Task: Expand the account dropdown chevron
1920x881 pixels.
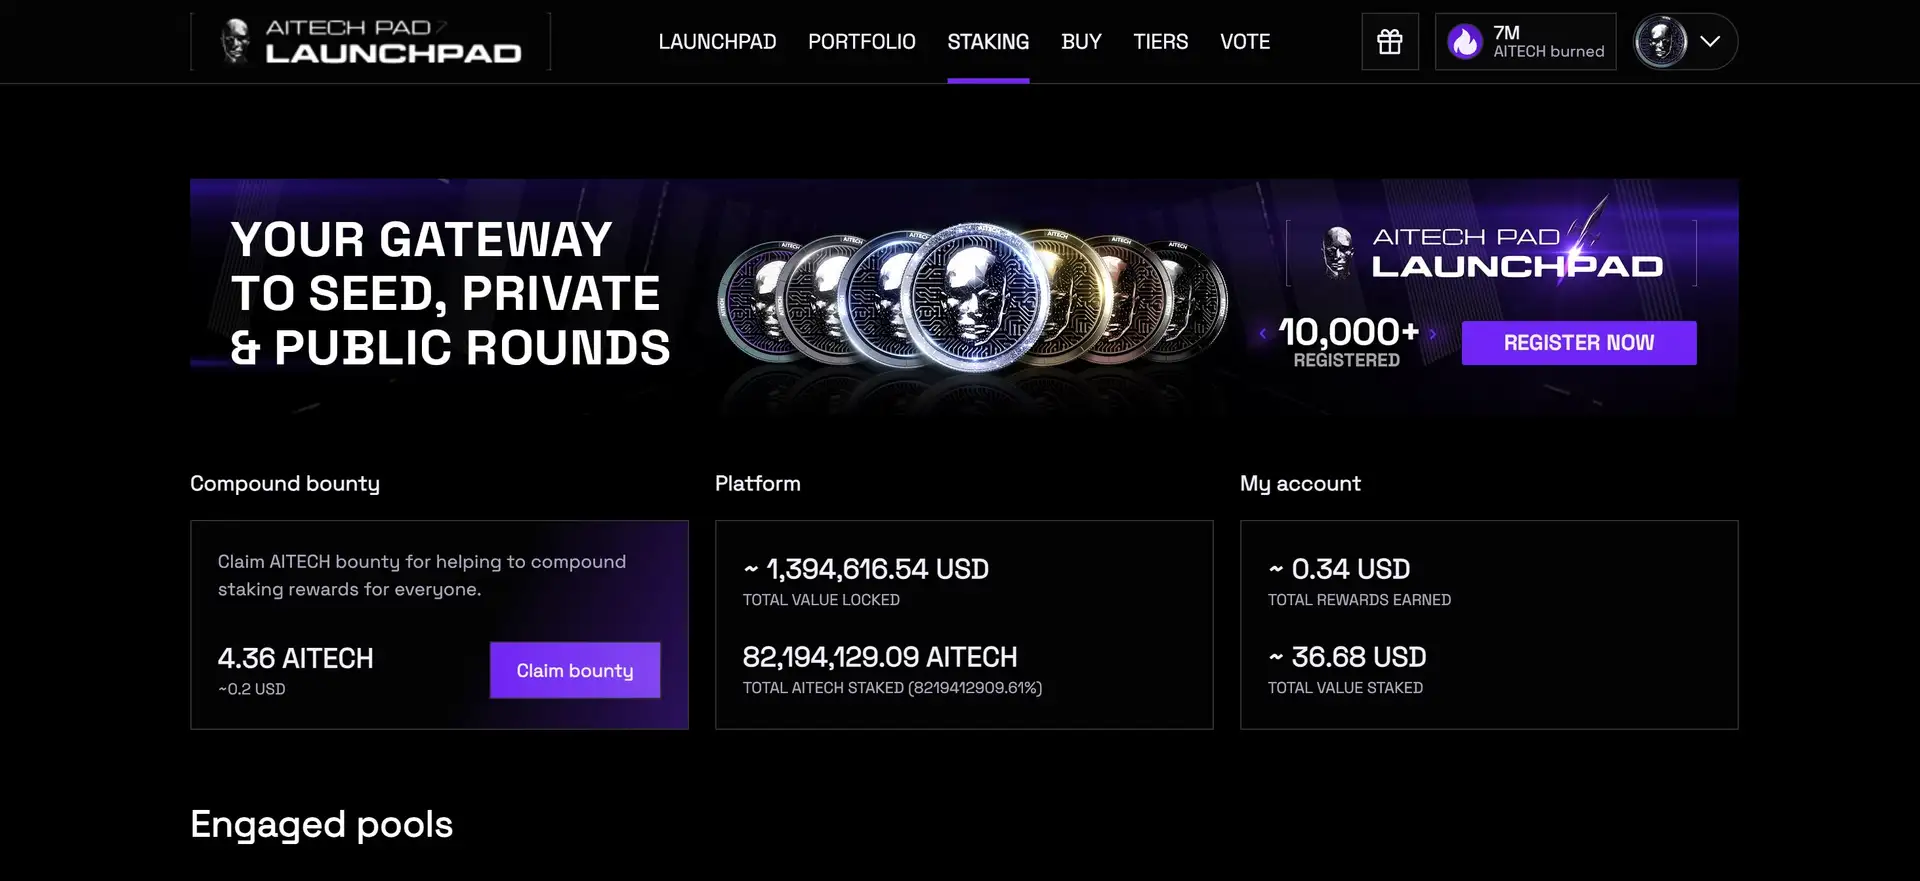Action: 1710,42
